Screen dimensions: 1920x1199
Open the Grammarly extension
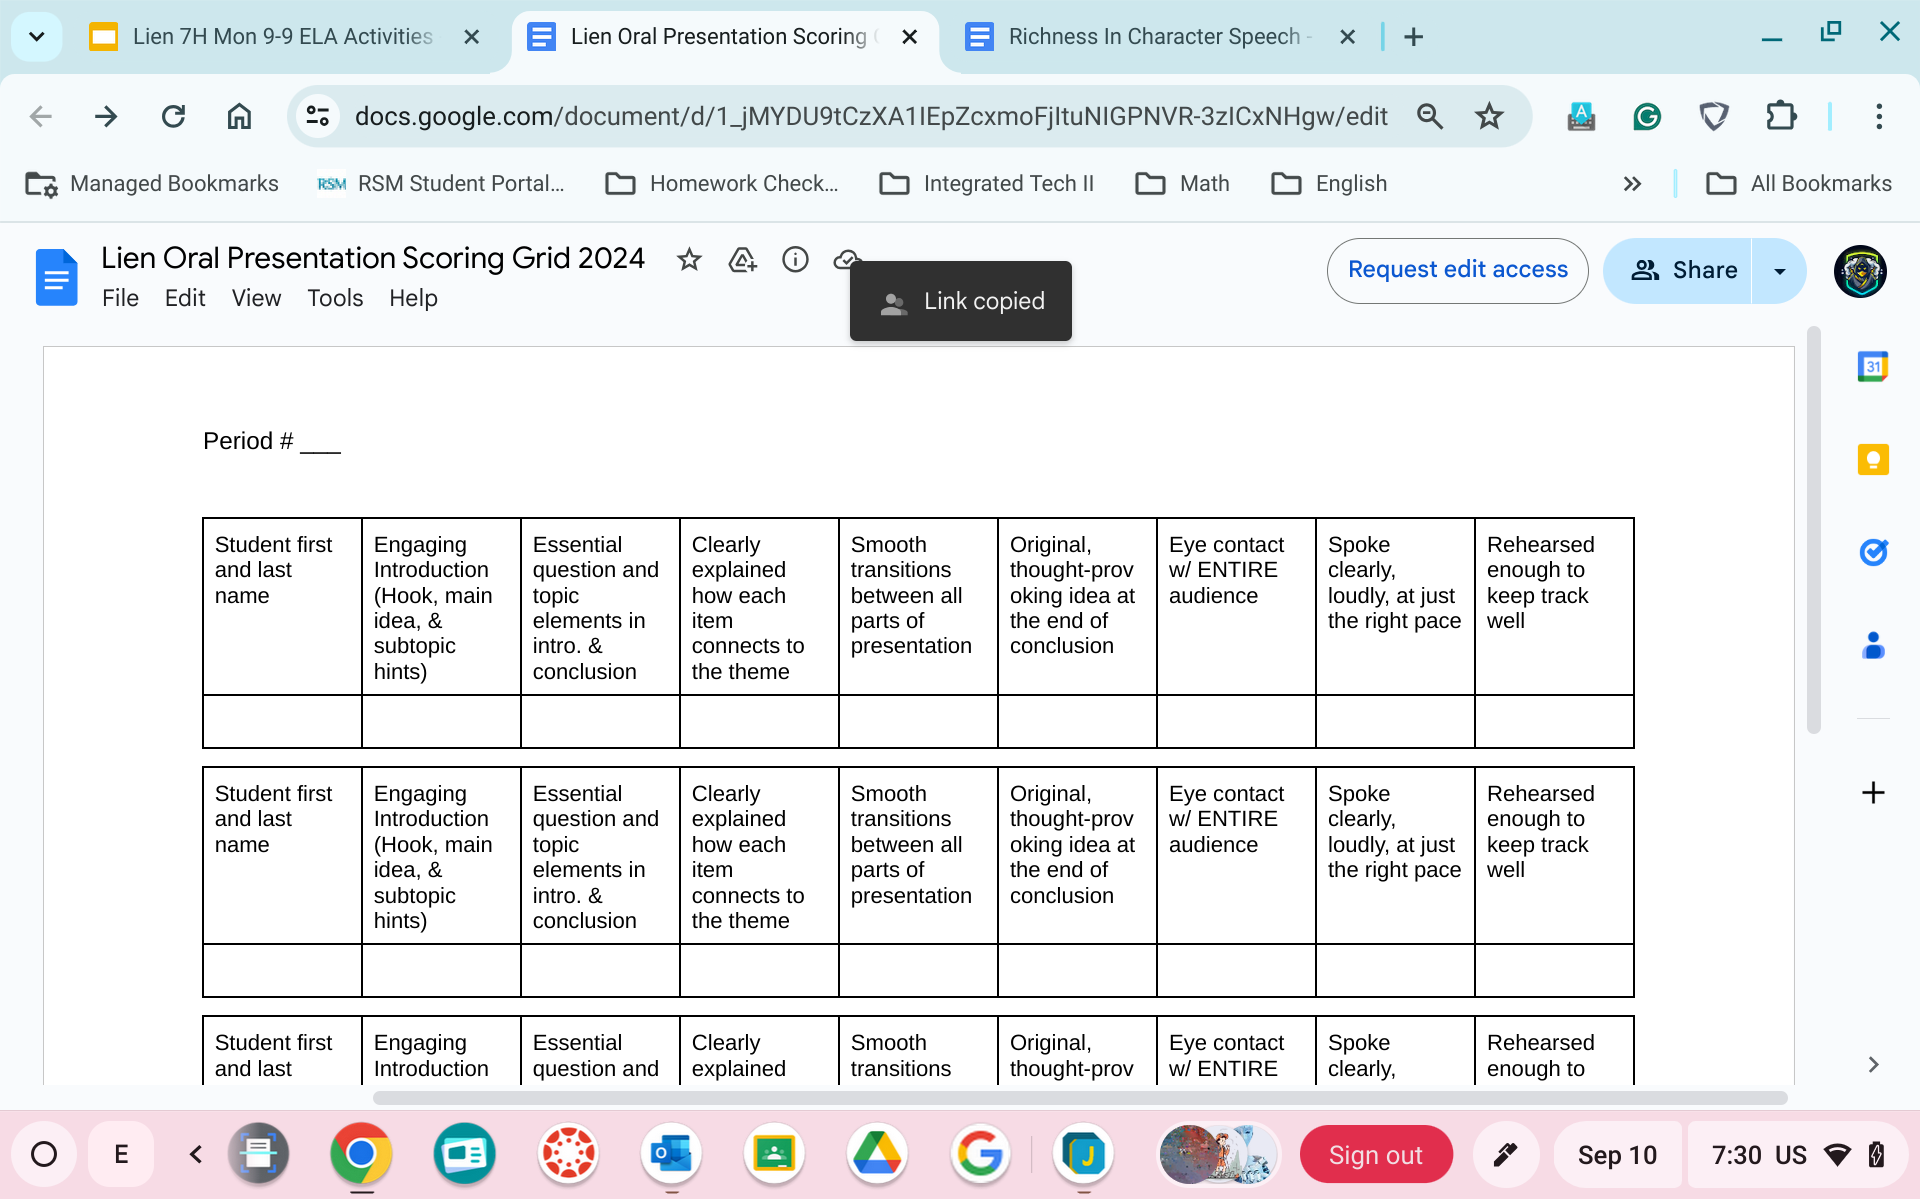(1647, 117)
